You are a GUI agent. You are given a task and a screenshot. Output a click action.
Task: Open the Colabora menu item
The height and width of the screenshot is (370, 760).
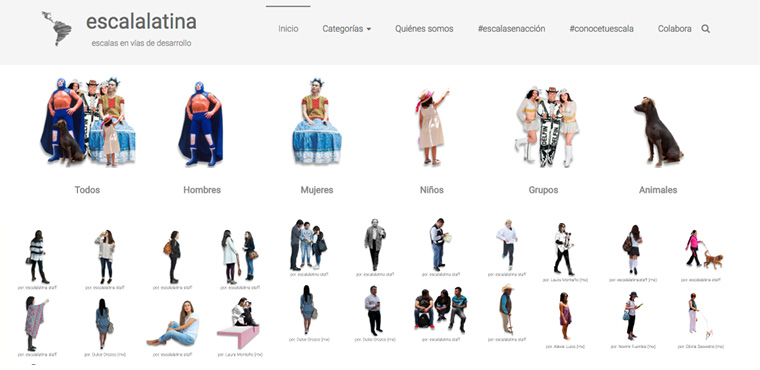[x=674, y=29]
